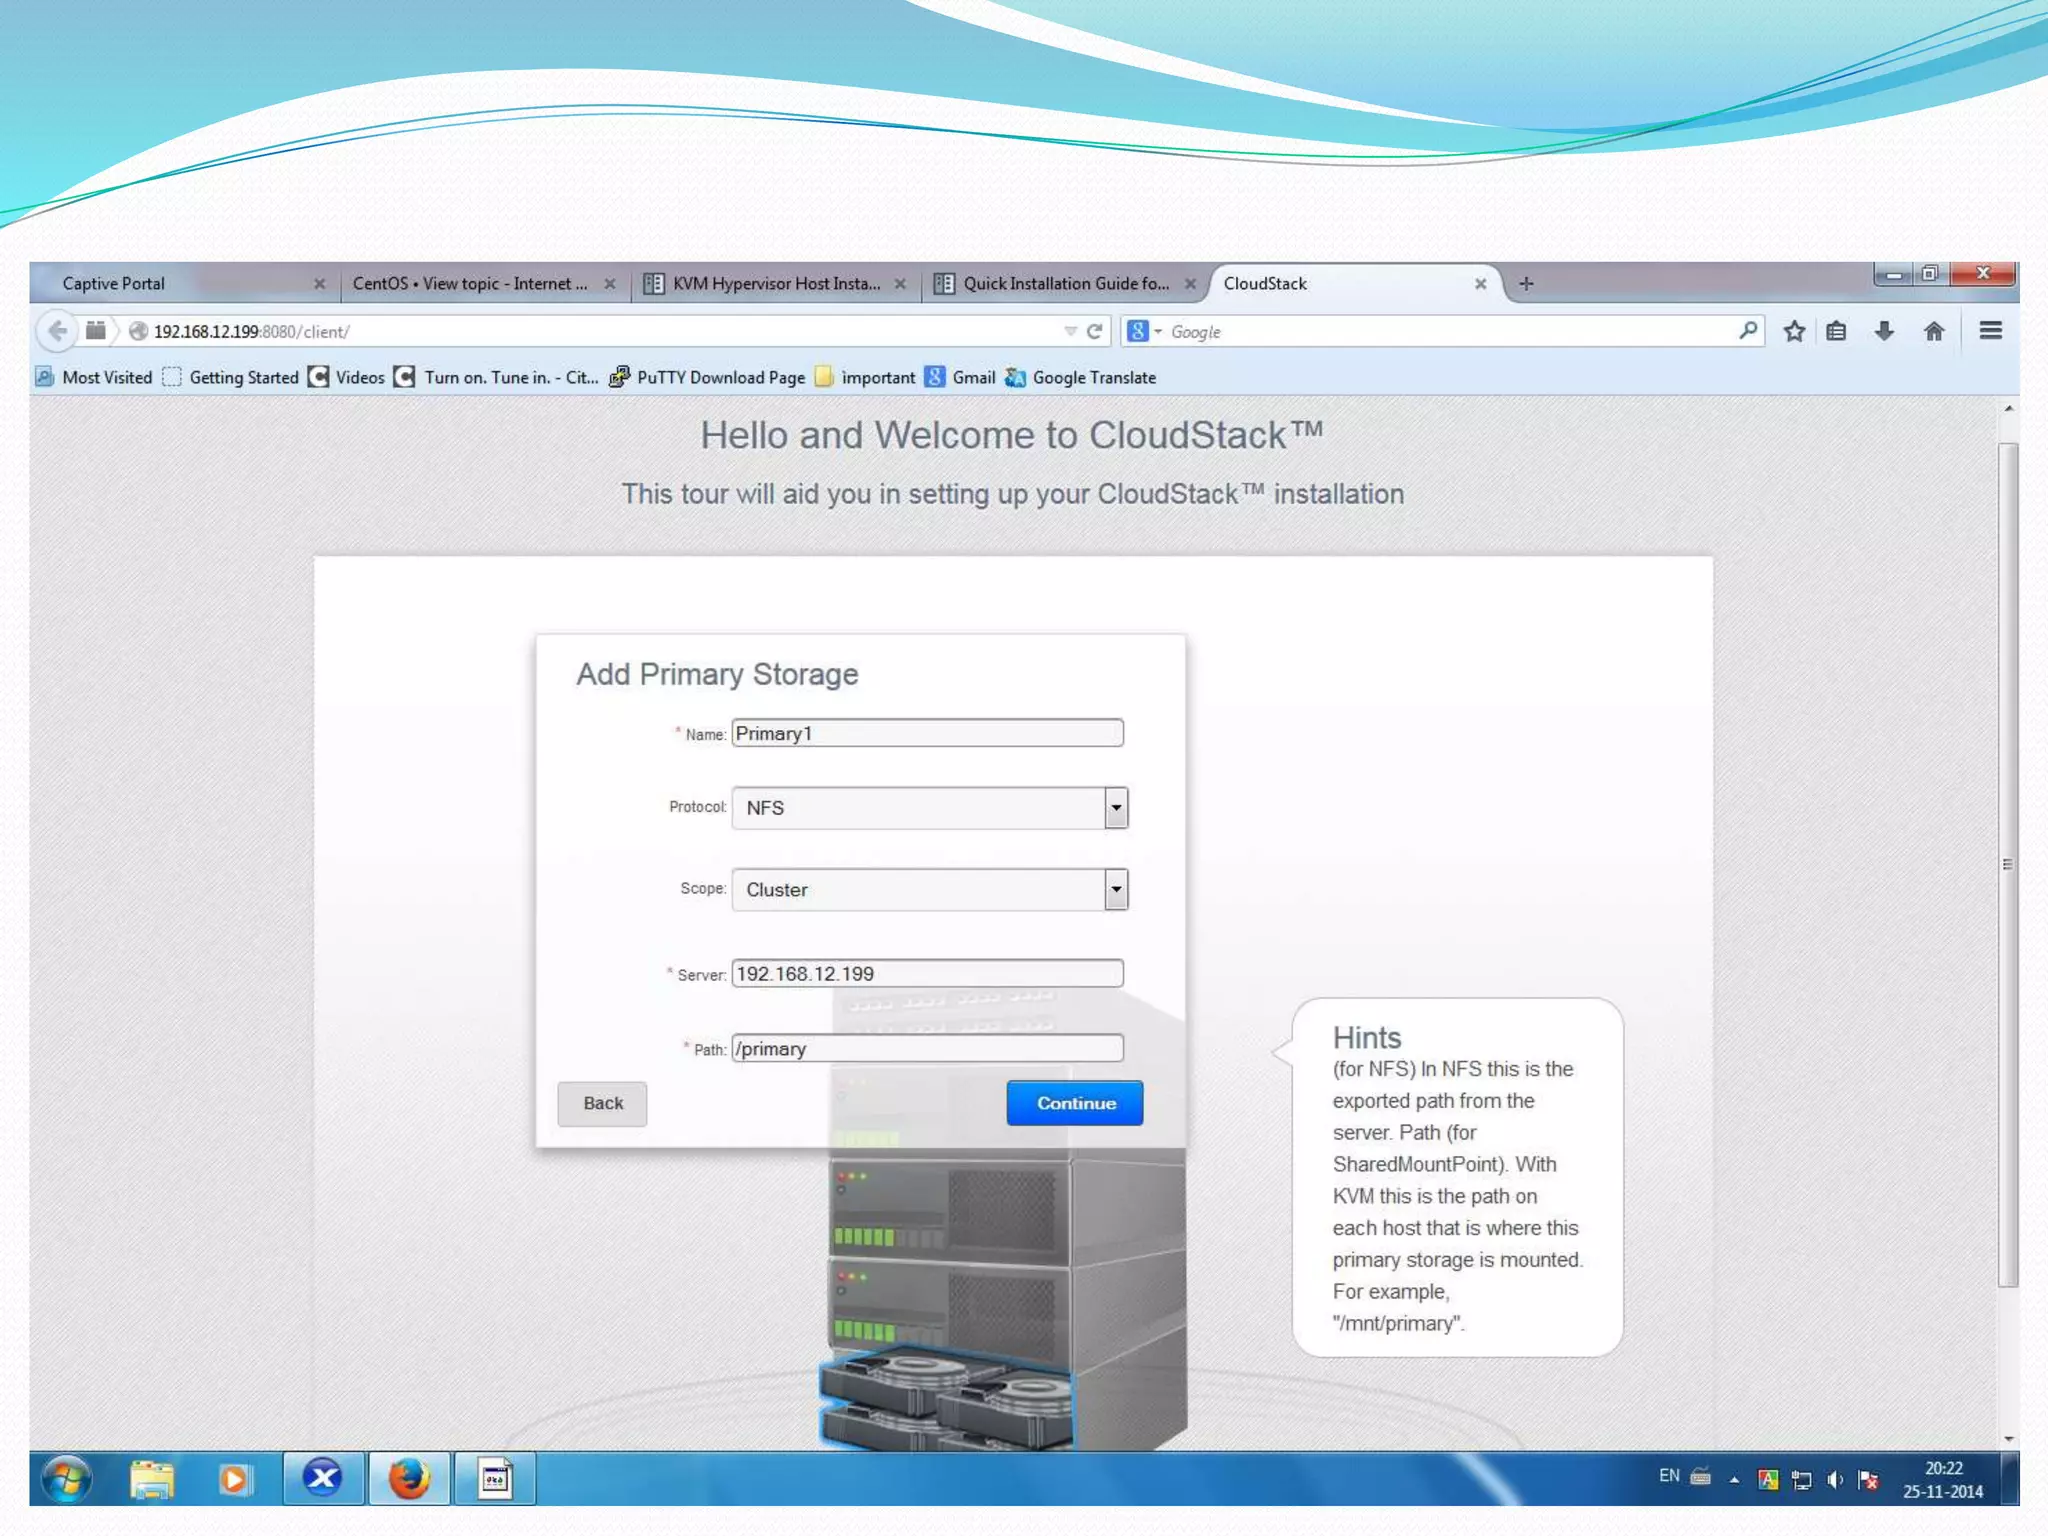
Task: Click the Path input field
Action: (927, 1048)
